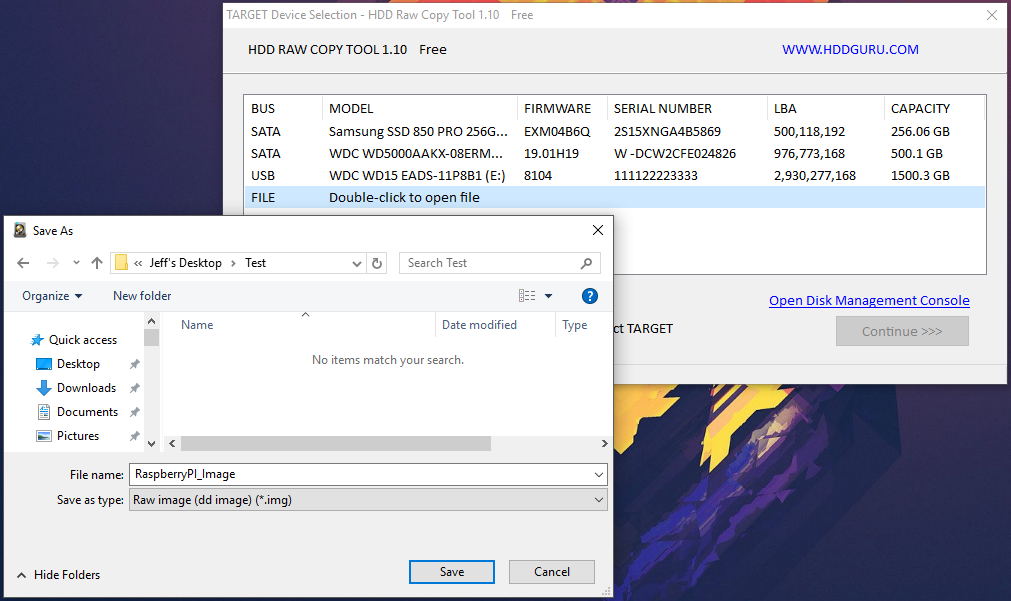Cancel the Save As dialog
Screen dimensions: 1011x601
tap(552, 572)
